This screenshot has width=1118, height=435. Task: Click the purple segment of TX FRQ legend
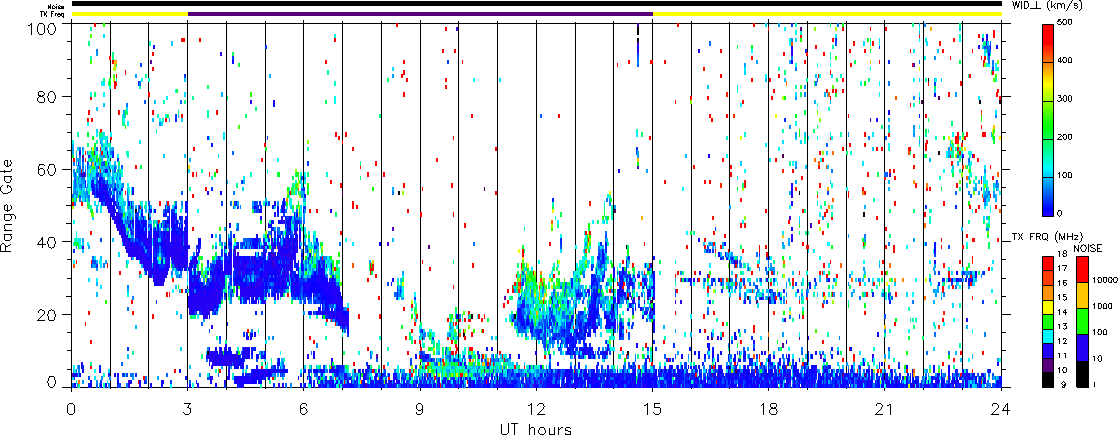point(1048,365)
